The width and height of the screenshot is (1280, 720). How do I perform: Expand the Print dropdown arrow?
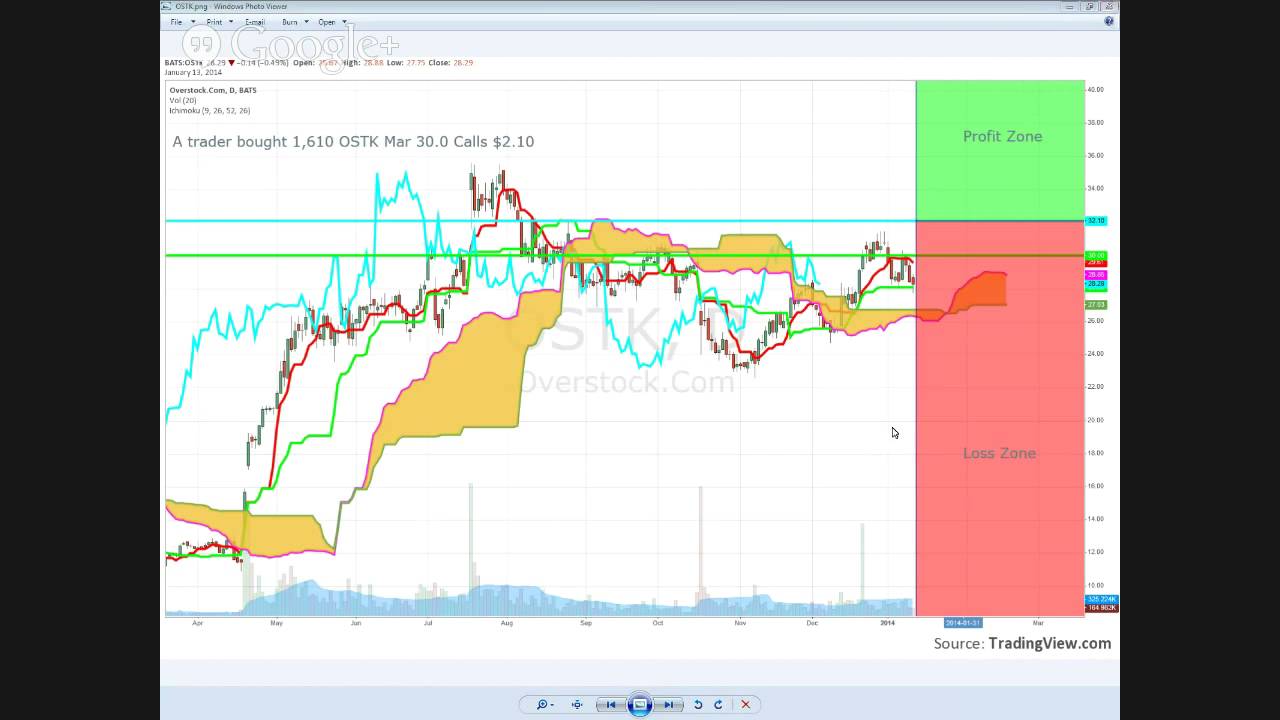pyautogui.click(x=231, y=21)
